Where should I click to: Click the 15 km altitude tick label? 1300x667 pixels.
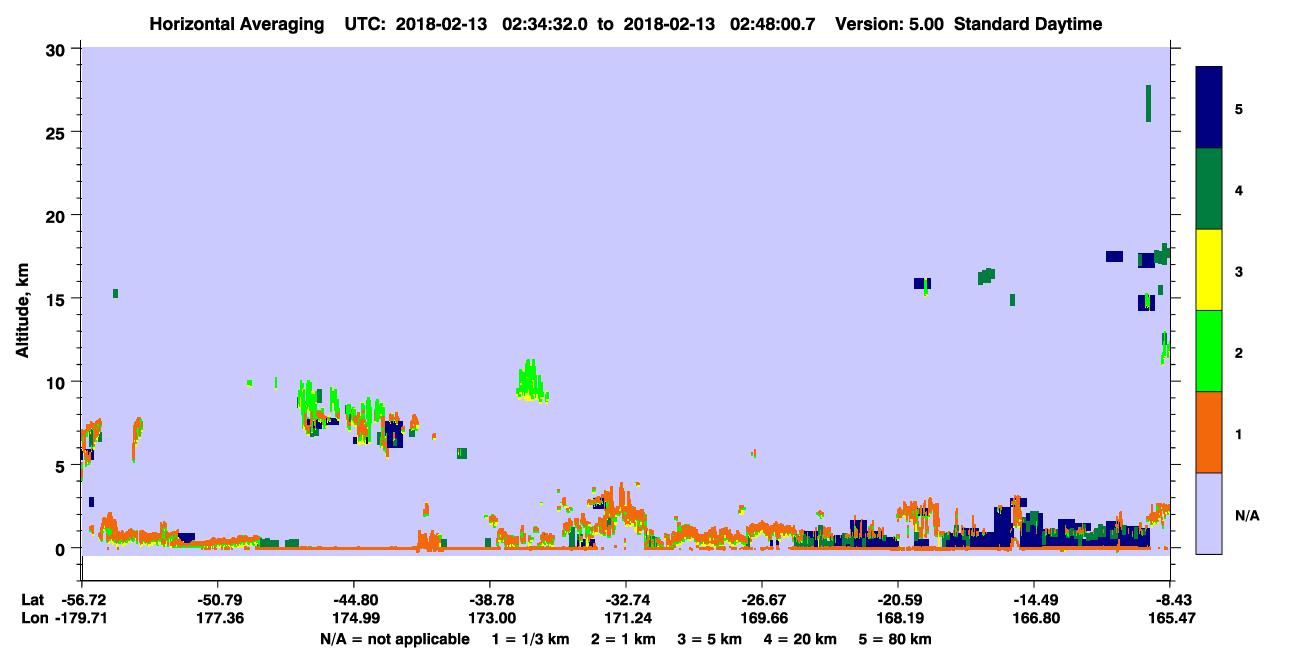pyautogui.click(x=58, y=298)
